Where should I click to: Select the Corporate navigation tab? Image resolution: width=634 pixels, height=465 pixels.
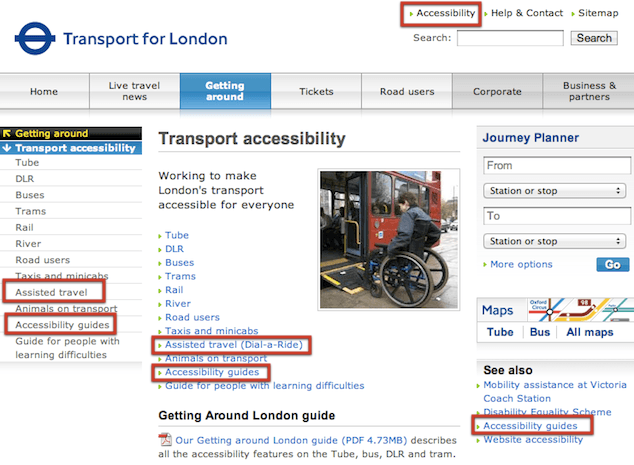click(x=497, y=91)
